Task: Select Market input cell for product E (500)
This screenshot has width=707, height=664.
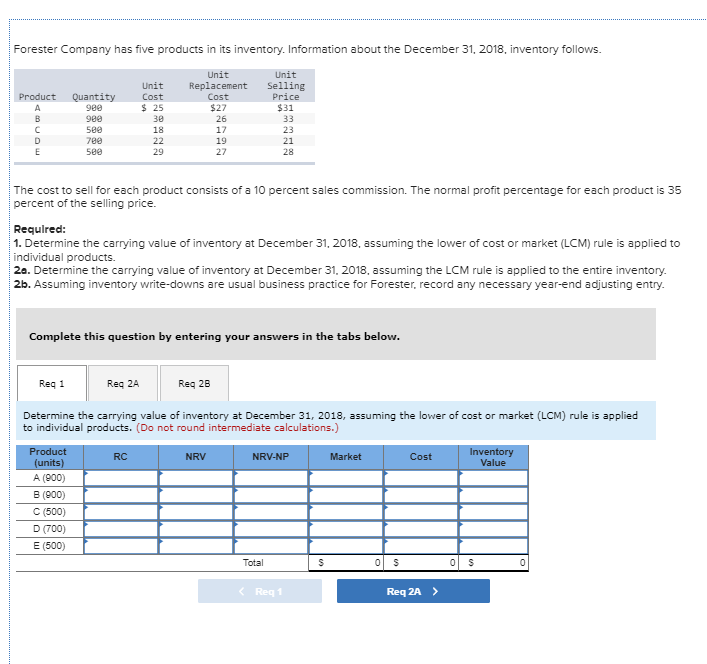Action: tap(346, 546)
